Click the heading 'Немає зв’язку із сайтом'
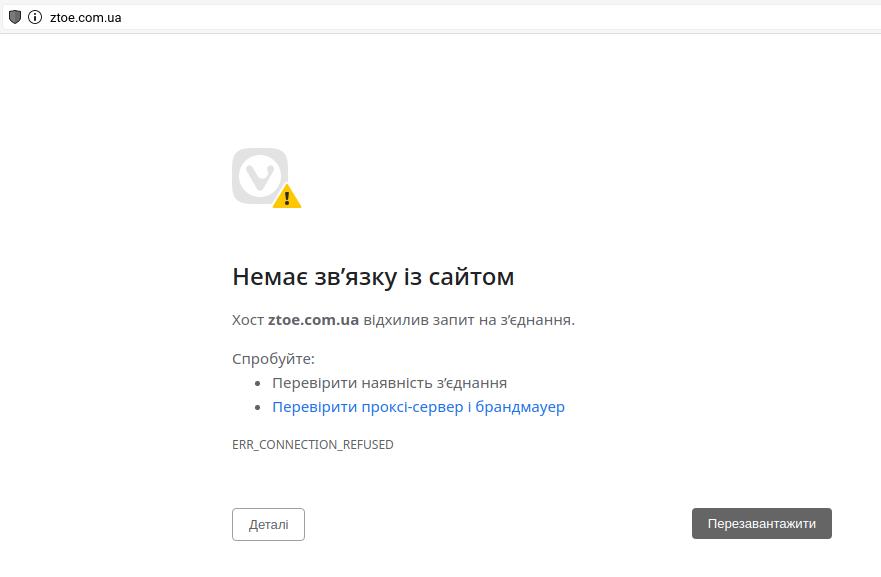881x577 pixels. pyautogui.click(x=373, y=276)
